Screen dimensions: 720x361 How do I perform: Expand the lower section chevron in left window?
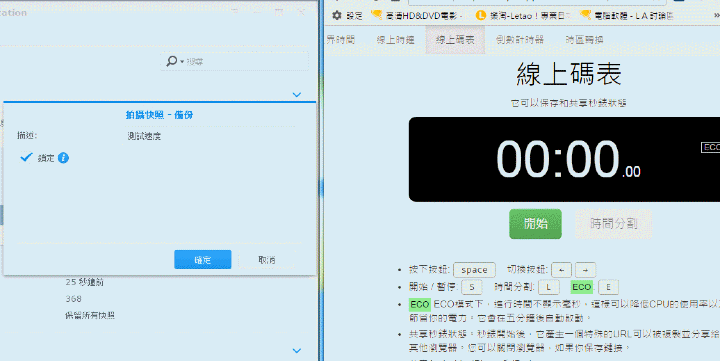click(297, 350)
